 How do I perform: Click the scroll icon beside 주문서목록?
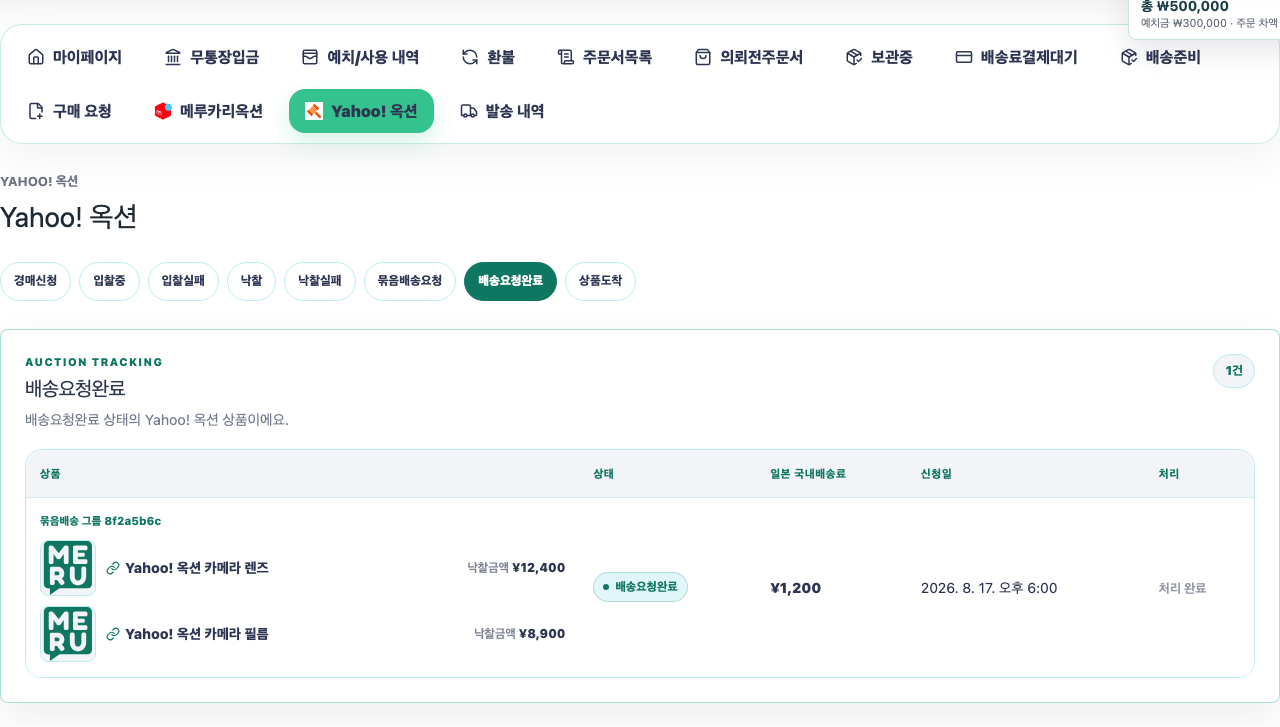[x=566, y=57]
